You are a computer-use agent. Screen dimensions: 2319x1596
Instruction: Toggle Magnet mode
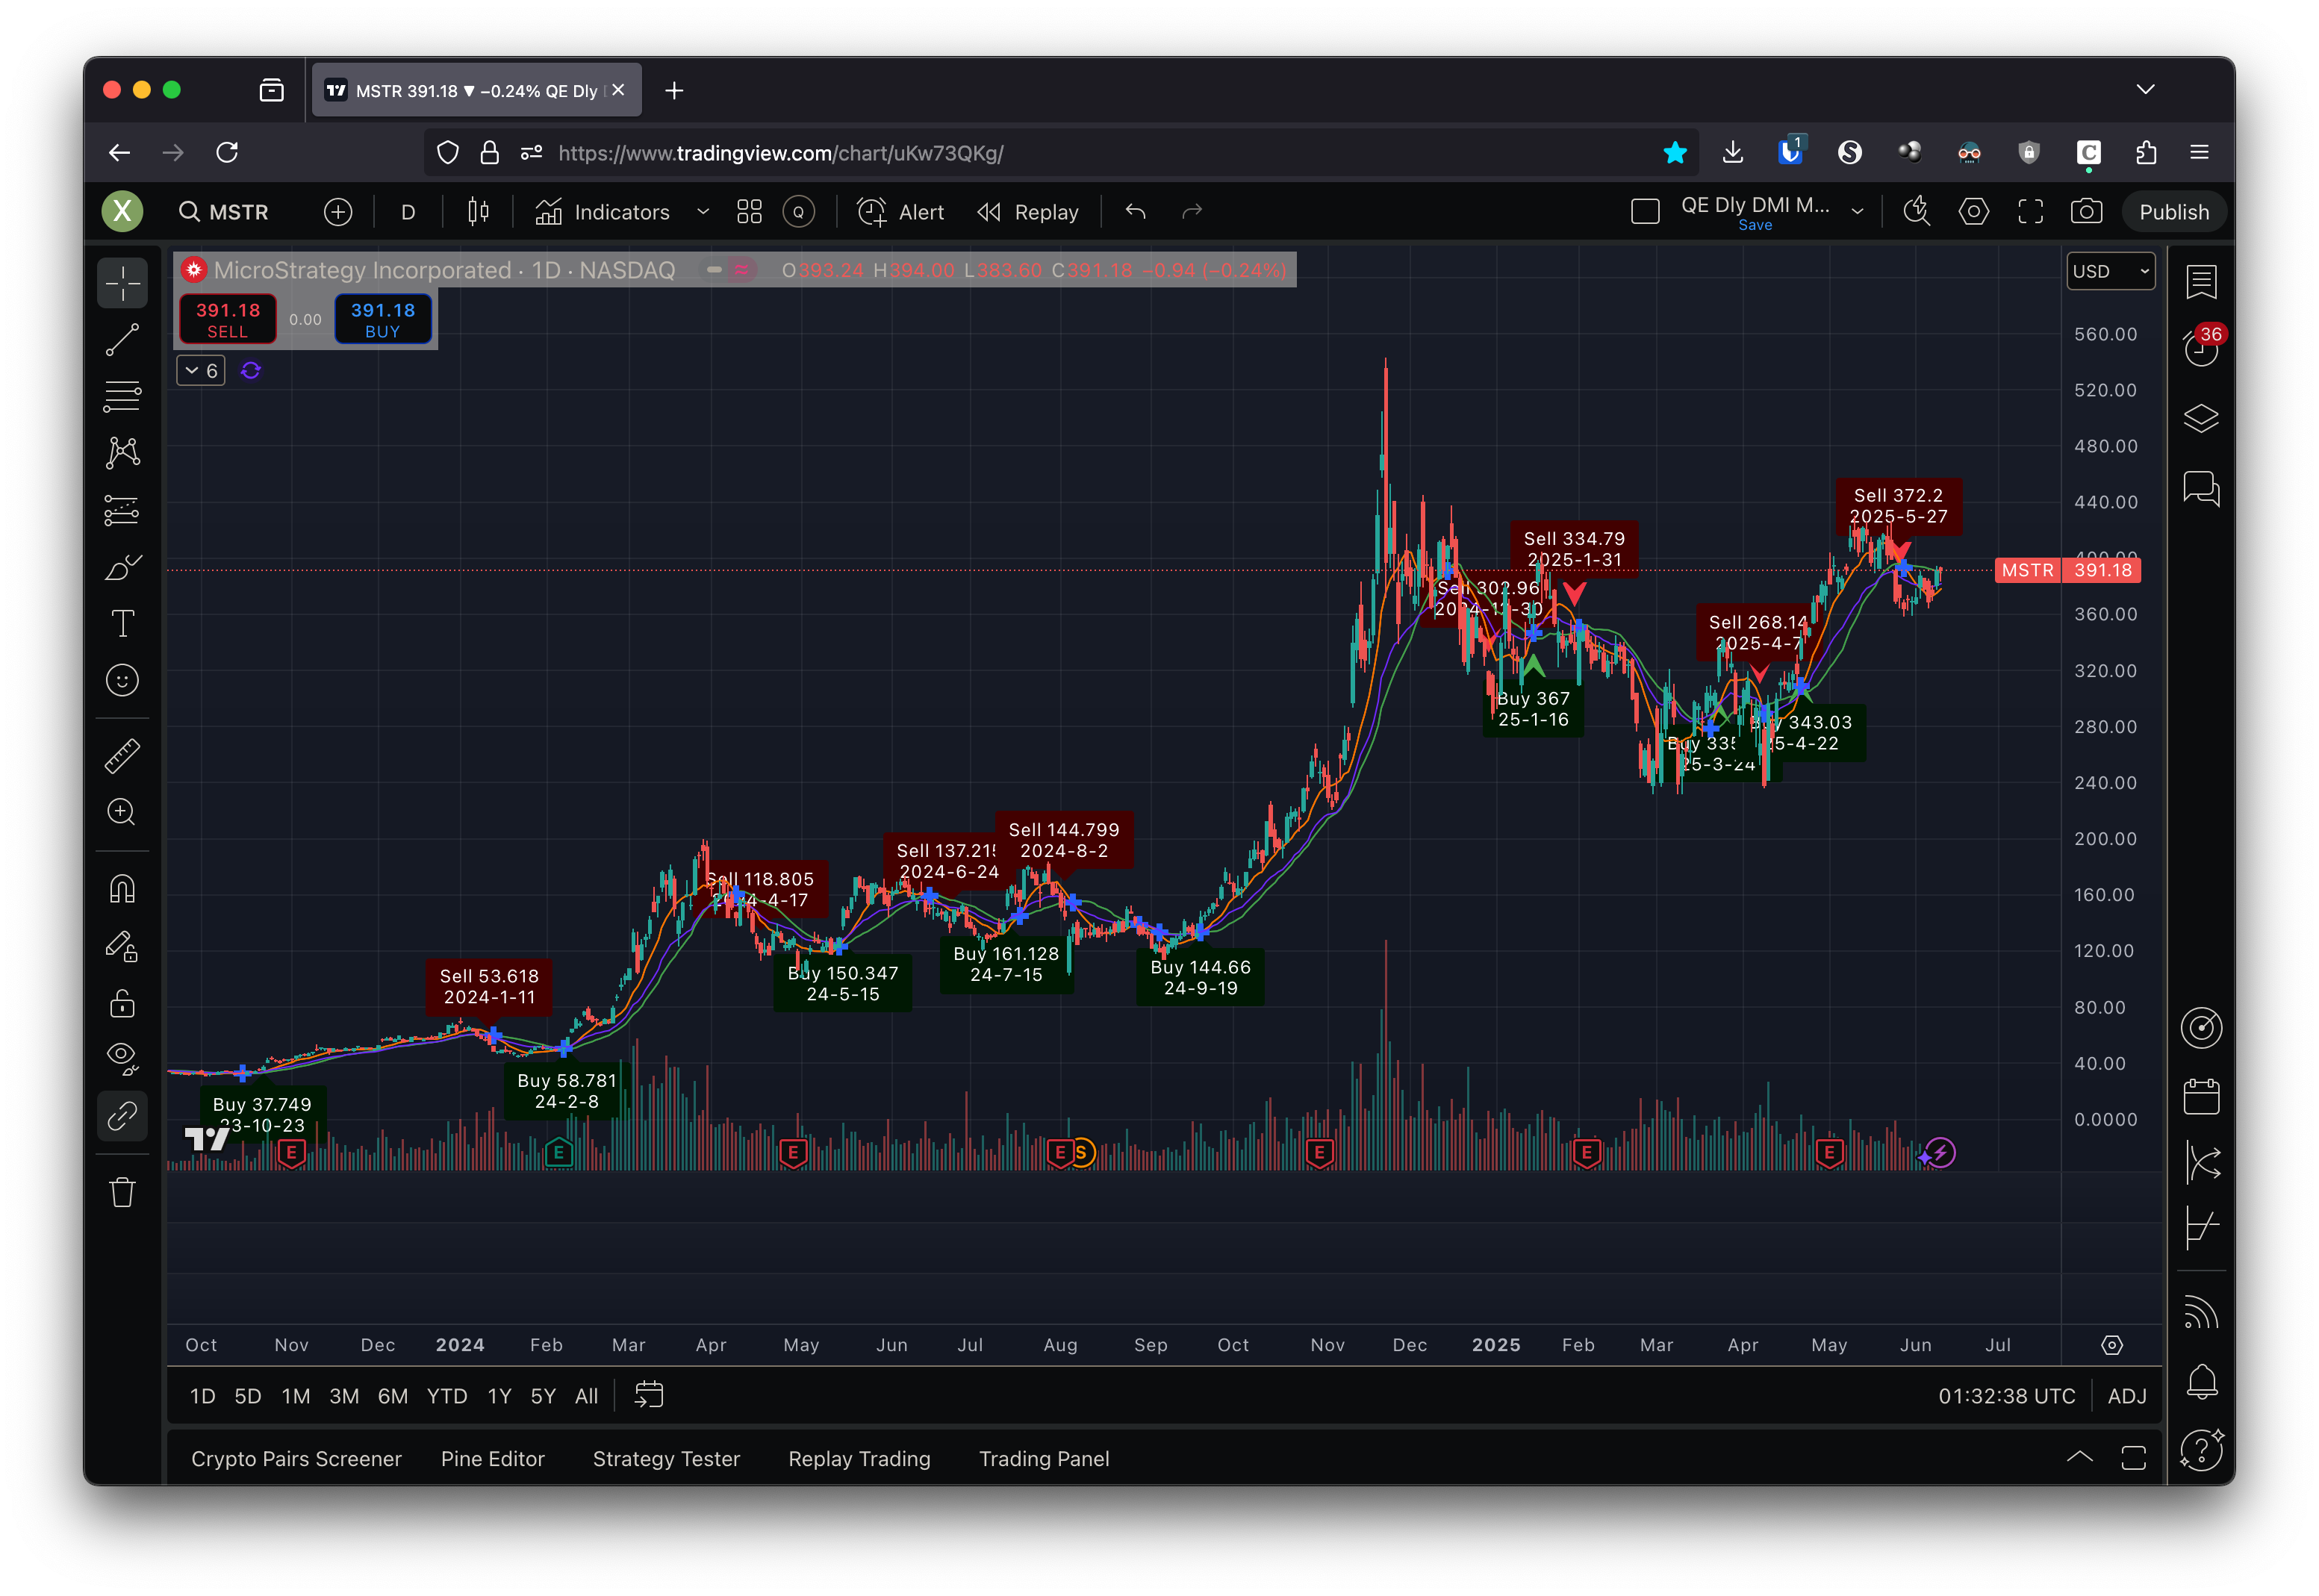pos(122,889)
